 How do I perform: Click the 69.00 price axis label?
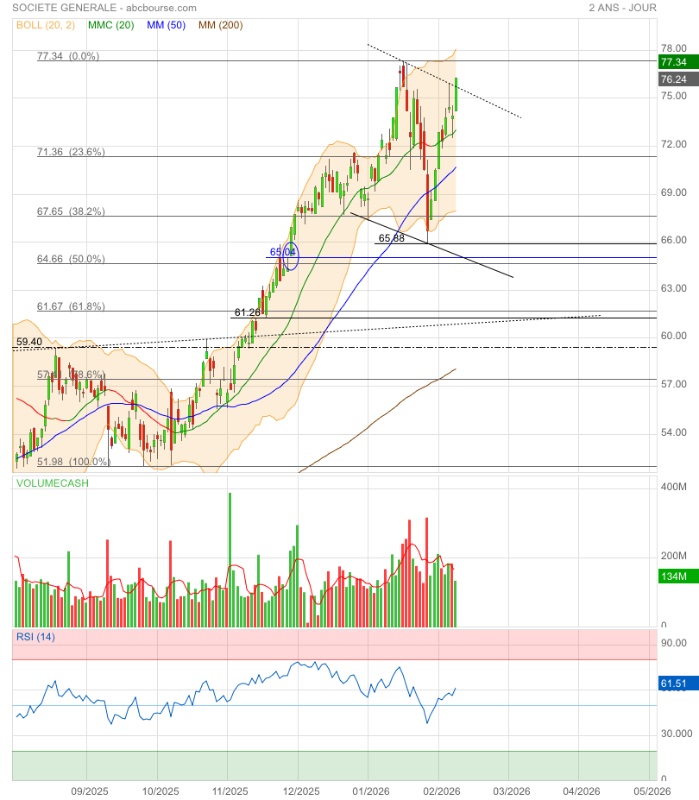pos(673,192)
